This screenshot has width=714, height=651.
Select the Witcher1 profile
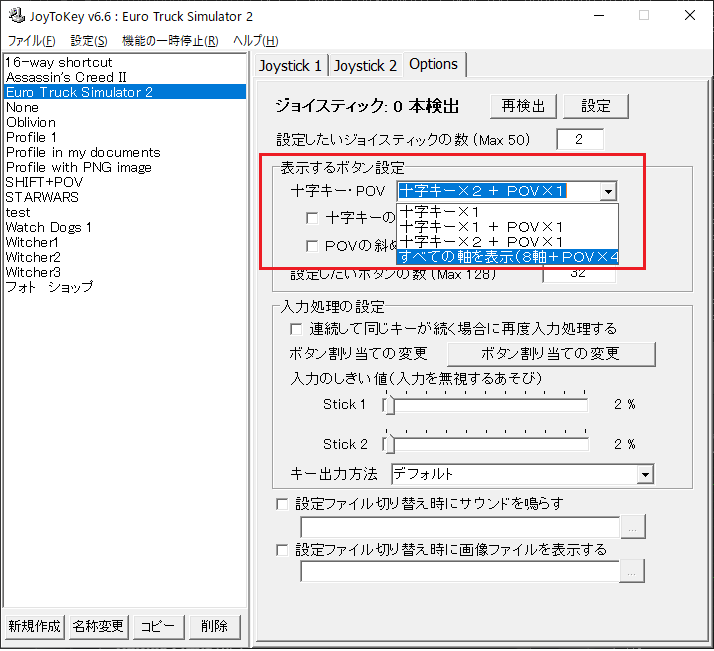[125, 243]
